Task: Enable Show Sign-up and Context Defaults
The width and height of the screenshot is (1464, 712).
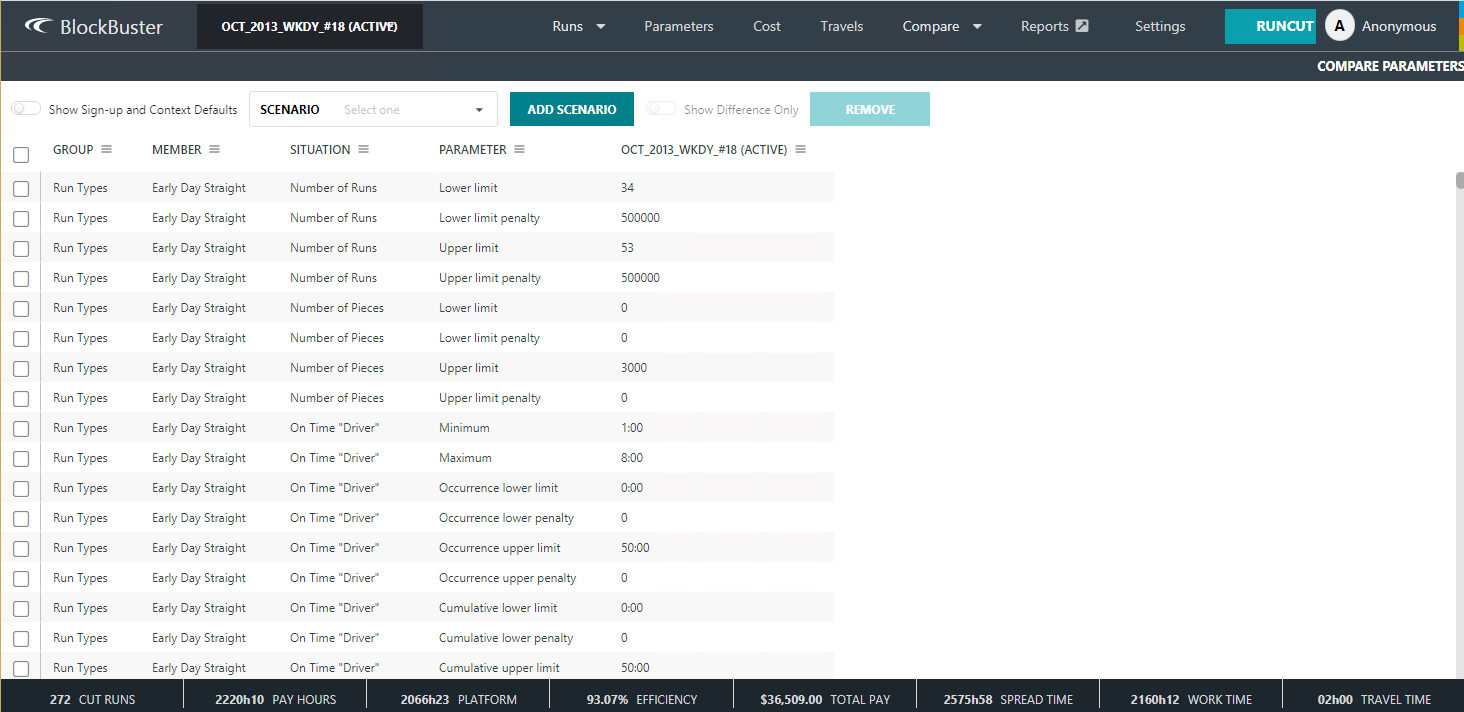Action: (x=25, y=106)
